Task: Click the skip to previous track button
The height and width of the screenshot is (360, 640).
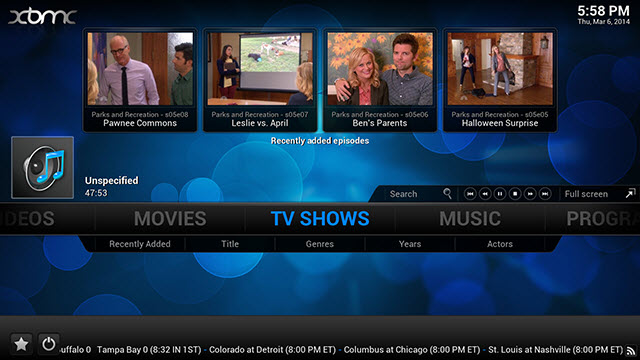Action: pos(470,194)
